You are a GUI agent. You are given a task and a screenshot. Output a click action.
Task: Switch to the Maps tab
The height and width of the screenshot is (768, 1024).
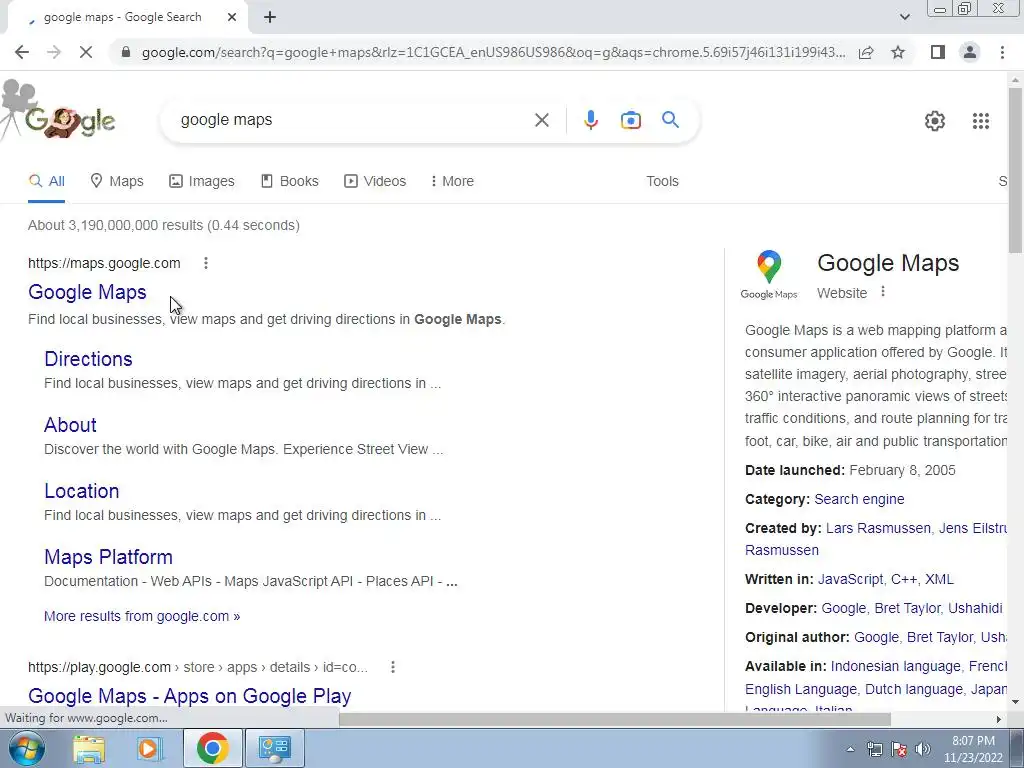(117, 182)
